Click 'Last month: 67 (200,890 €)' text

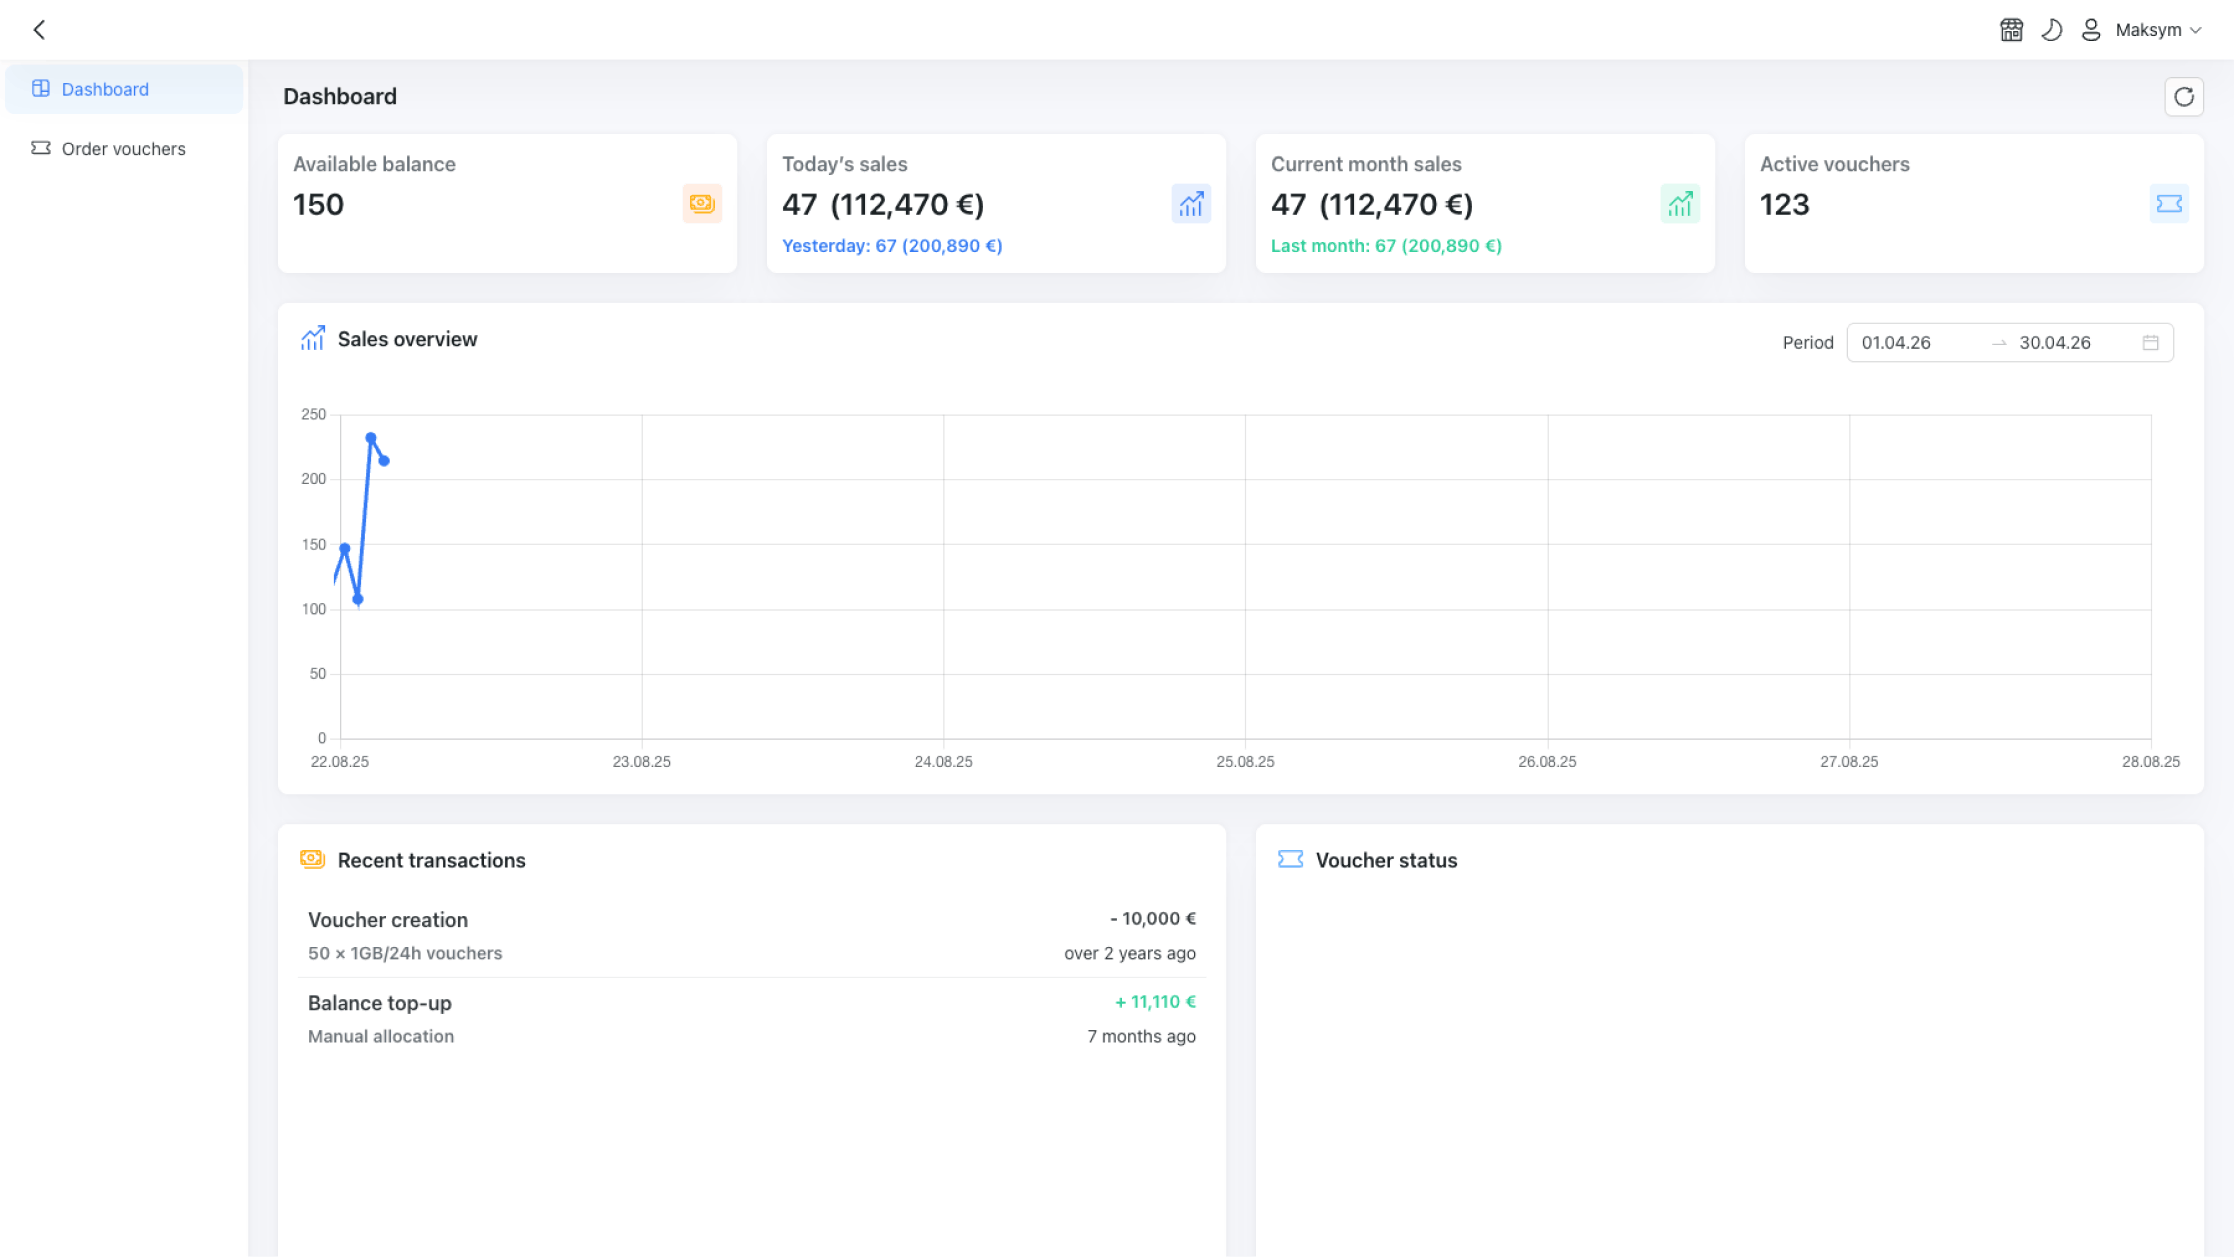tap(1386, 246)
